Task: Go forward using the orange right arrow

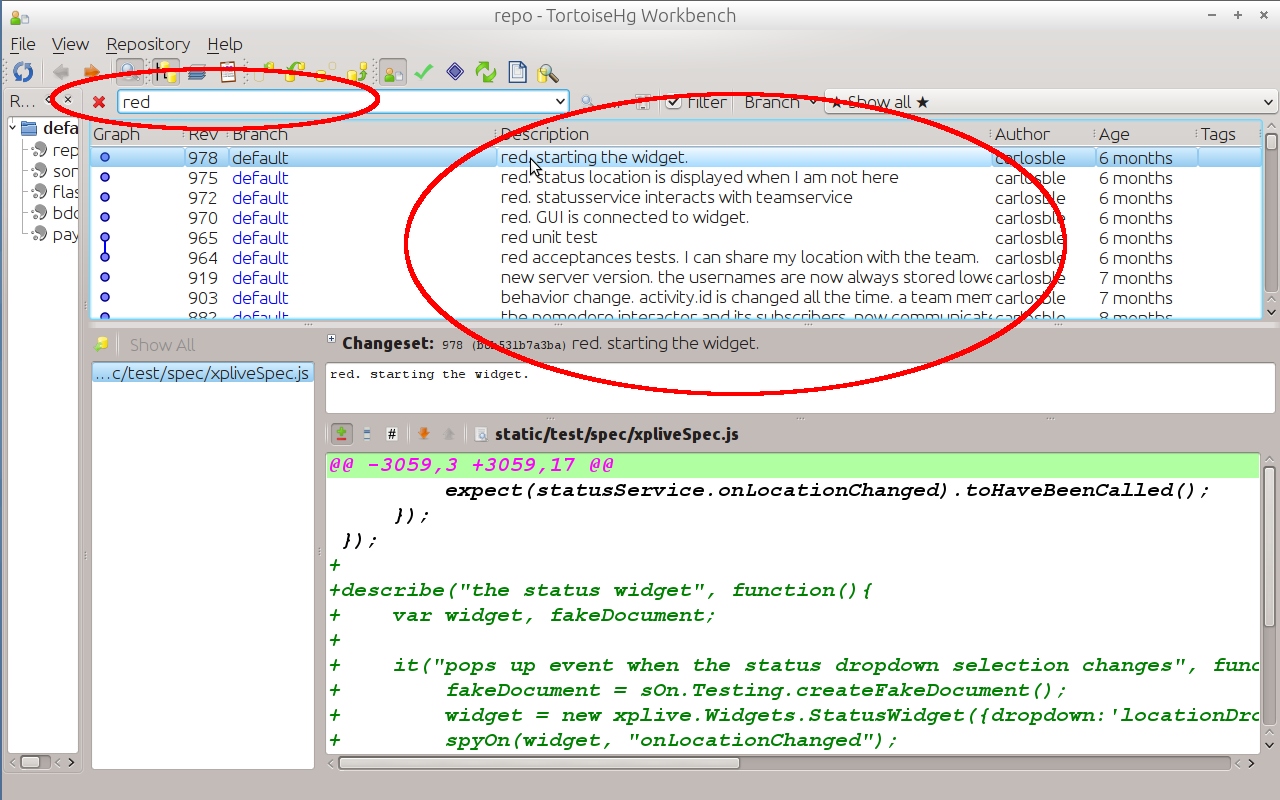Action: coord(91,72)
